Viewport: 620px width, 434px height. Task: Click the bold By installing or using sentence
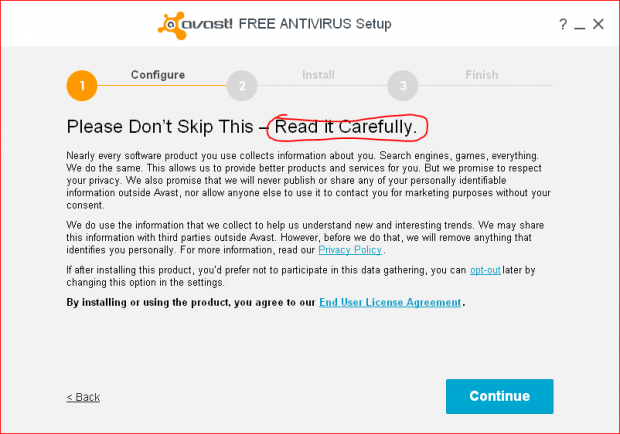point(266,302)
